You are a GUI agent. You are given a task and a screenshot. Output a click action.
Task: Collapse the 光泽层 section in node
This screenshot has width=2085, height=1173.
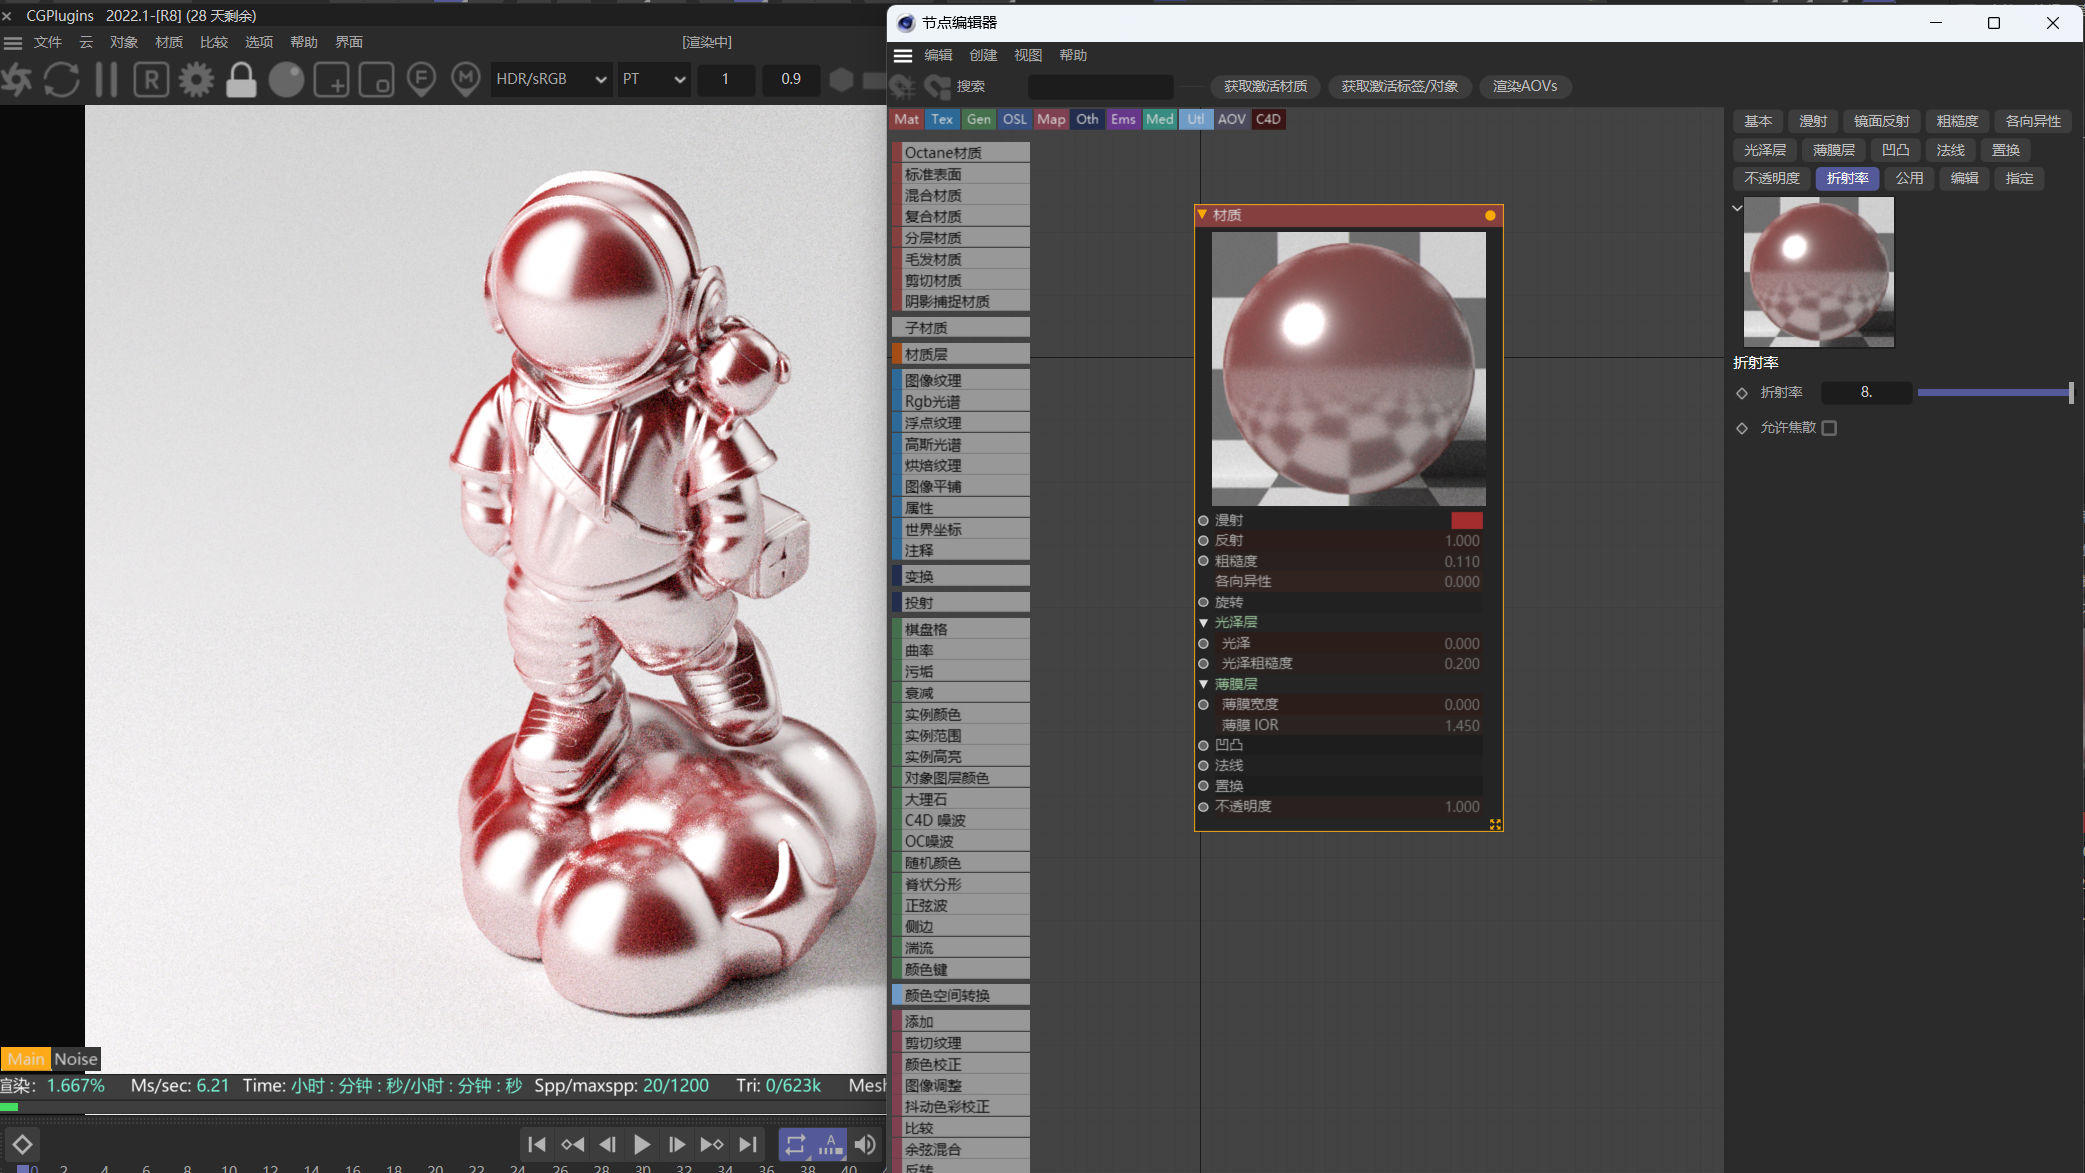(1204, 622)
